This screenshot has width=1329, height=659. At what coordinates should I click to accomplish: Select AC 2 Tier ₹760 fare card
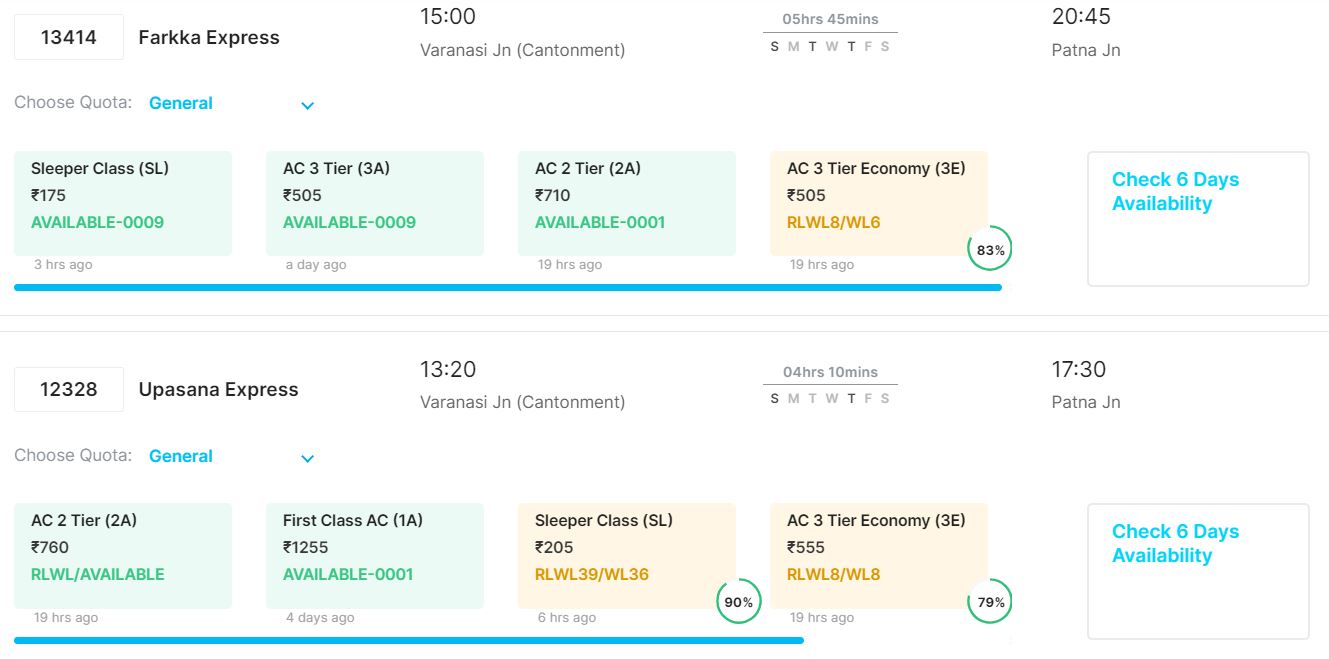[x=123, y=555]
